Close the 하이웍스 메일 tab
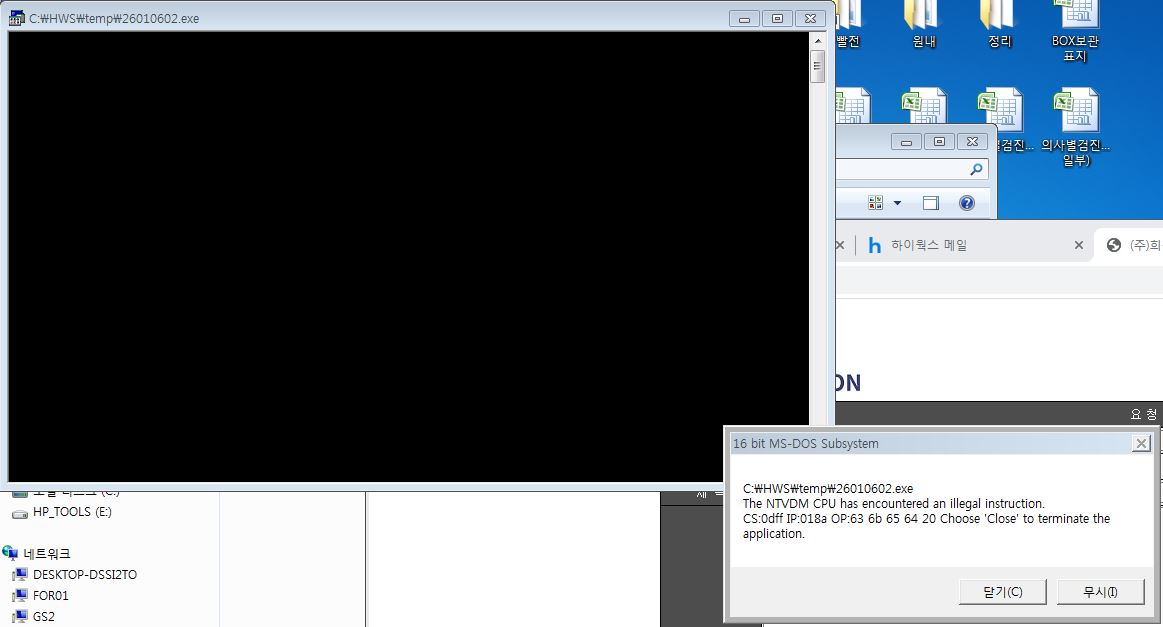This screenshot has width=1163, height=627. click(1078, 245)
